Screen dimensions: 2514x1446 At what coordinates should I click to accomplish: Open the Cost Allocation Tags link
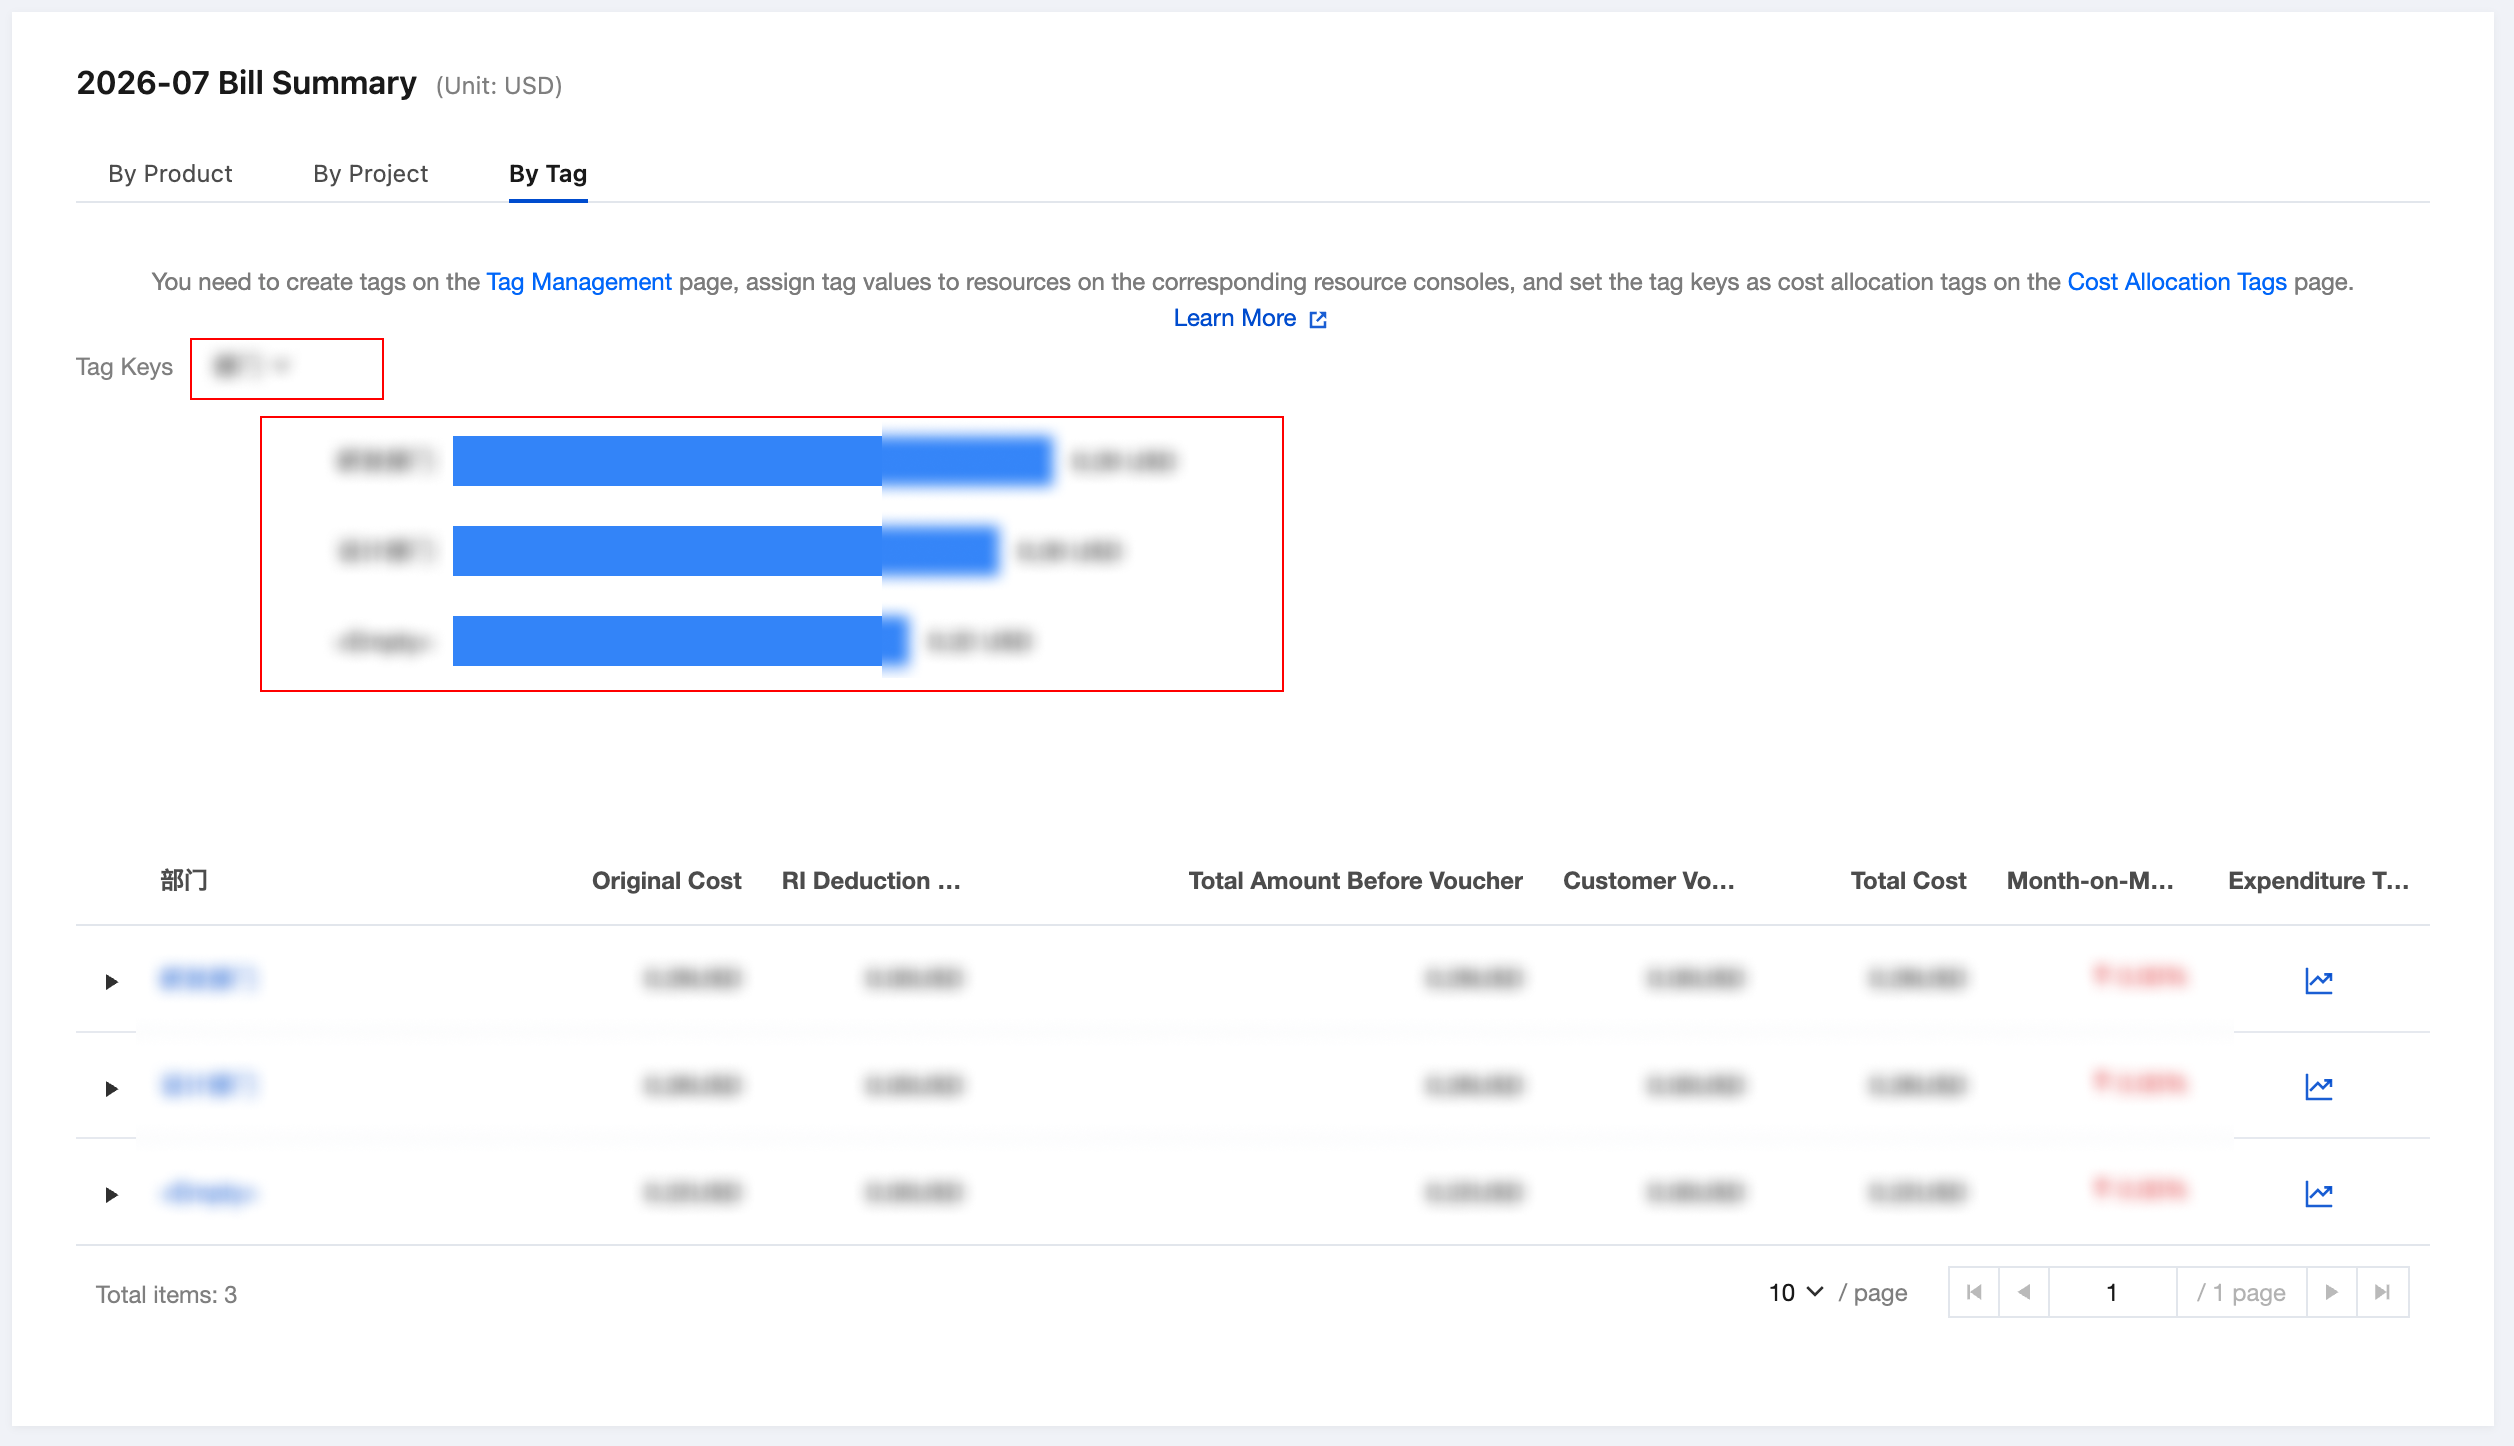point(2177,282)
